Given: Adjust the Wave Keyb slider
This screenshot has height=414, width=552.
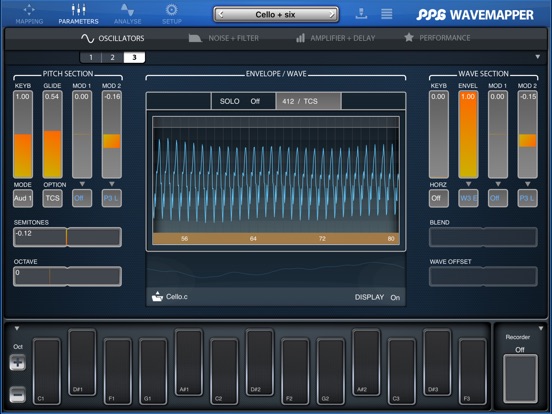Looking at the screenshot, I should (x=439, y=134).
